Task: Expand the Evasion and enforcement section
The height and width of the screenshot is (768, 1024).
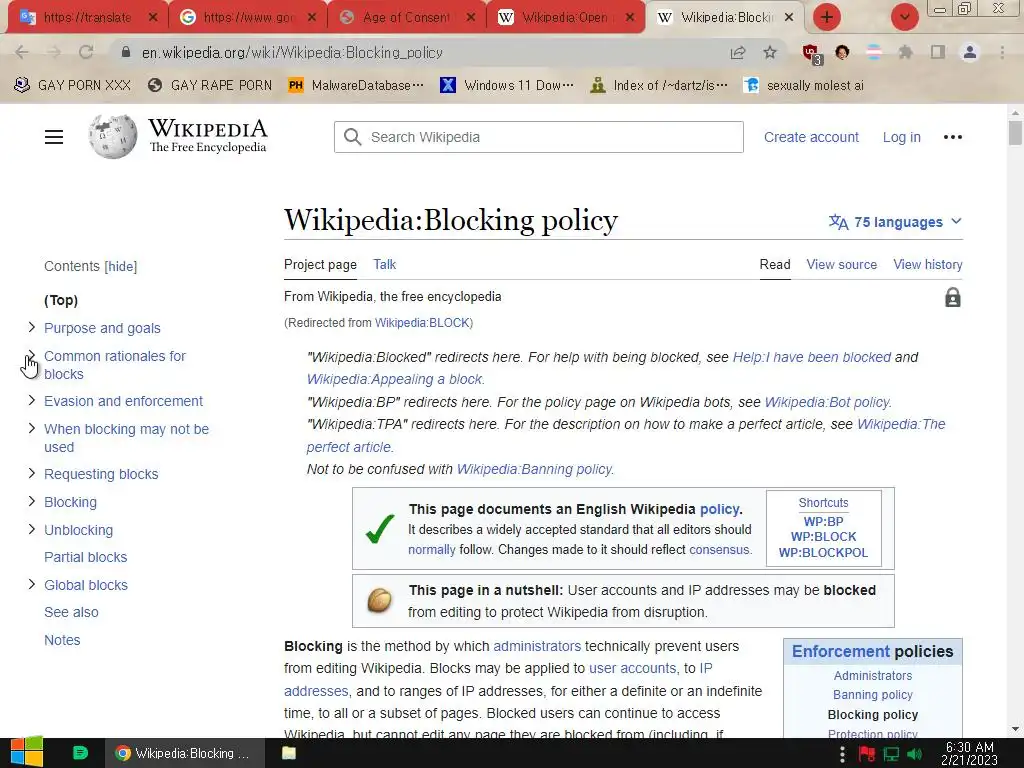Action: point(31,400)
